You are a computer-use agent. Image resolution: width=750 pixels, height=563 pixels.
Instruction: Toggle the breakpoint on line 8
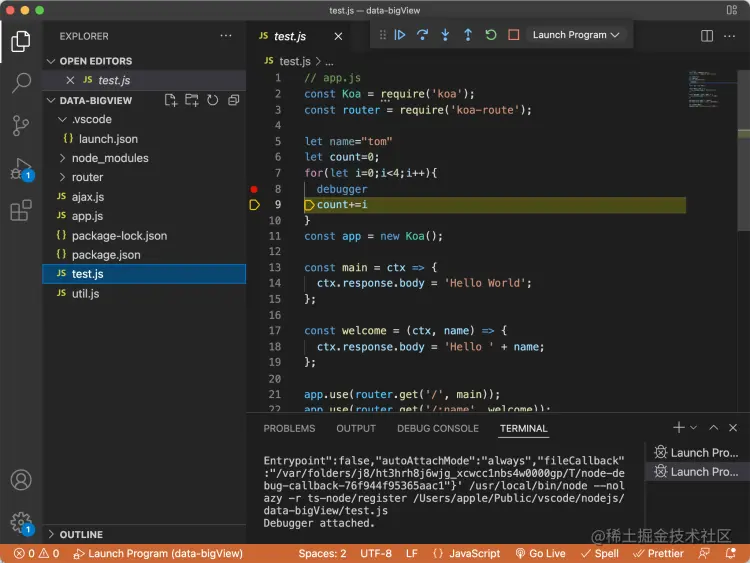254,189
